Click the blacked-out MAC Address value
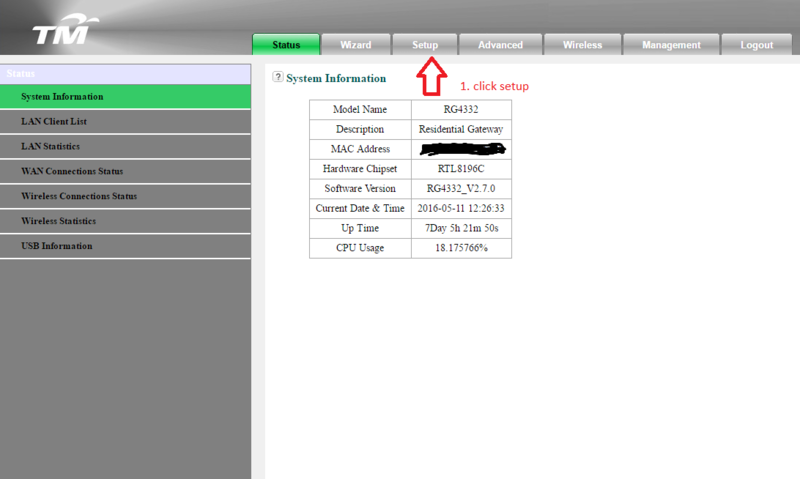This screenshot has width=800, height=479. (x=461, y=149)
